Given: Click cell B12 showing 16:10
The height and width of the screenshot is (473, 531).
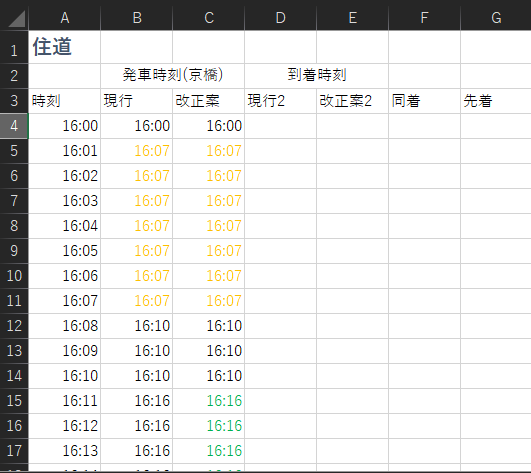Looking at the screenshot, I should pos(137,326).
